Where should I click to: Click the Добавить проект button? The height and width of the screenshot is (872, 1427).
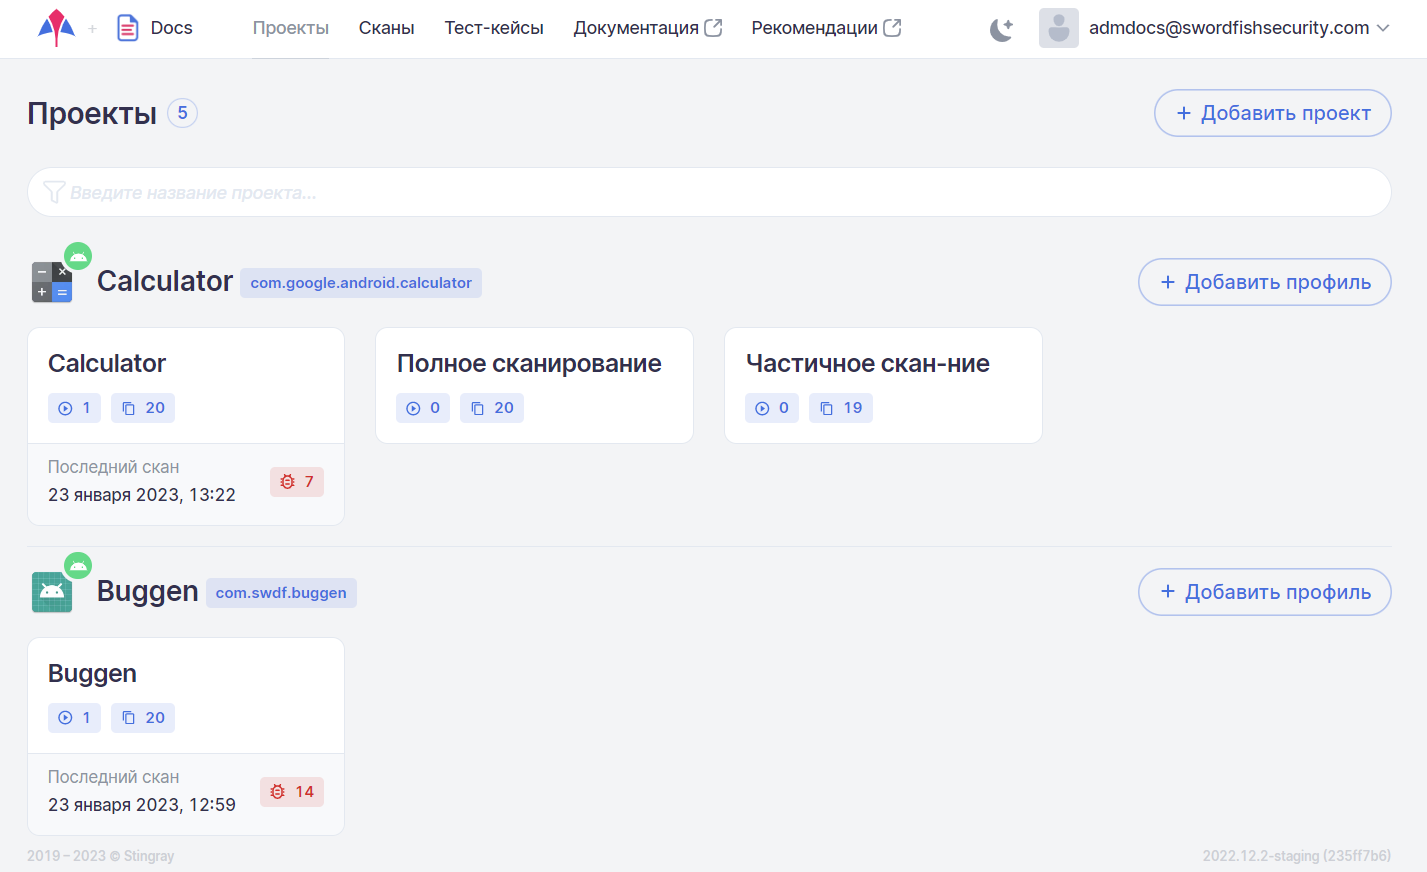coord(1272,113)
